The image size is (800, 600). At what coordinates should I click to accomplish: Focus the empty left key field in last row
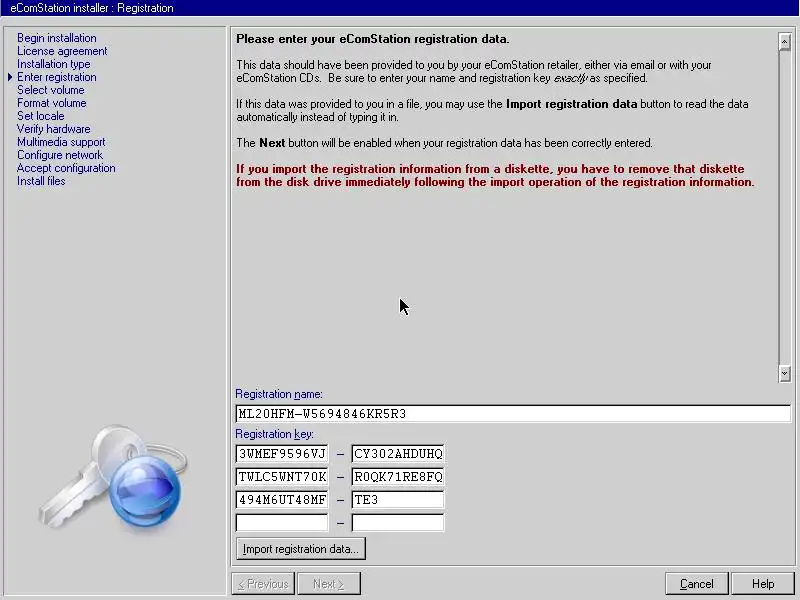282,522
